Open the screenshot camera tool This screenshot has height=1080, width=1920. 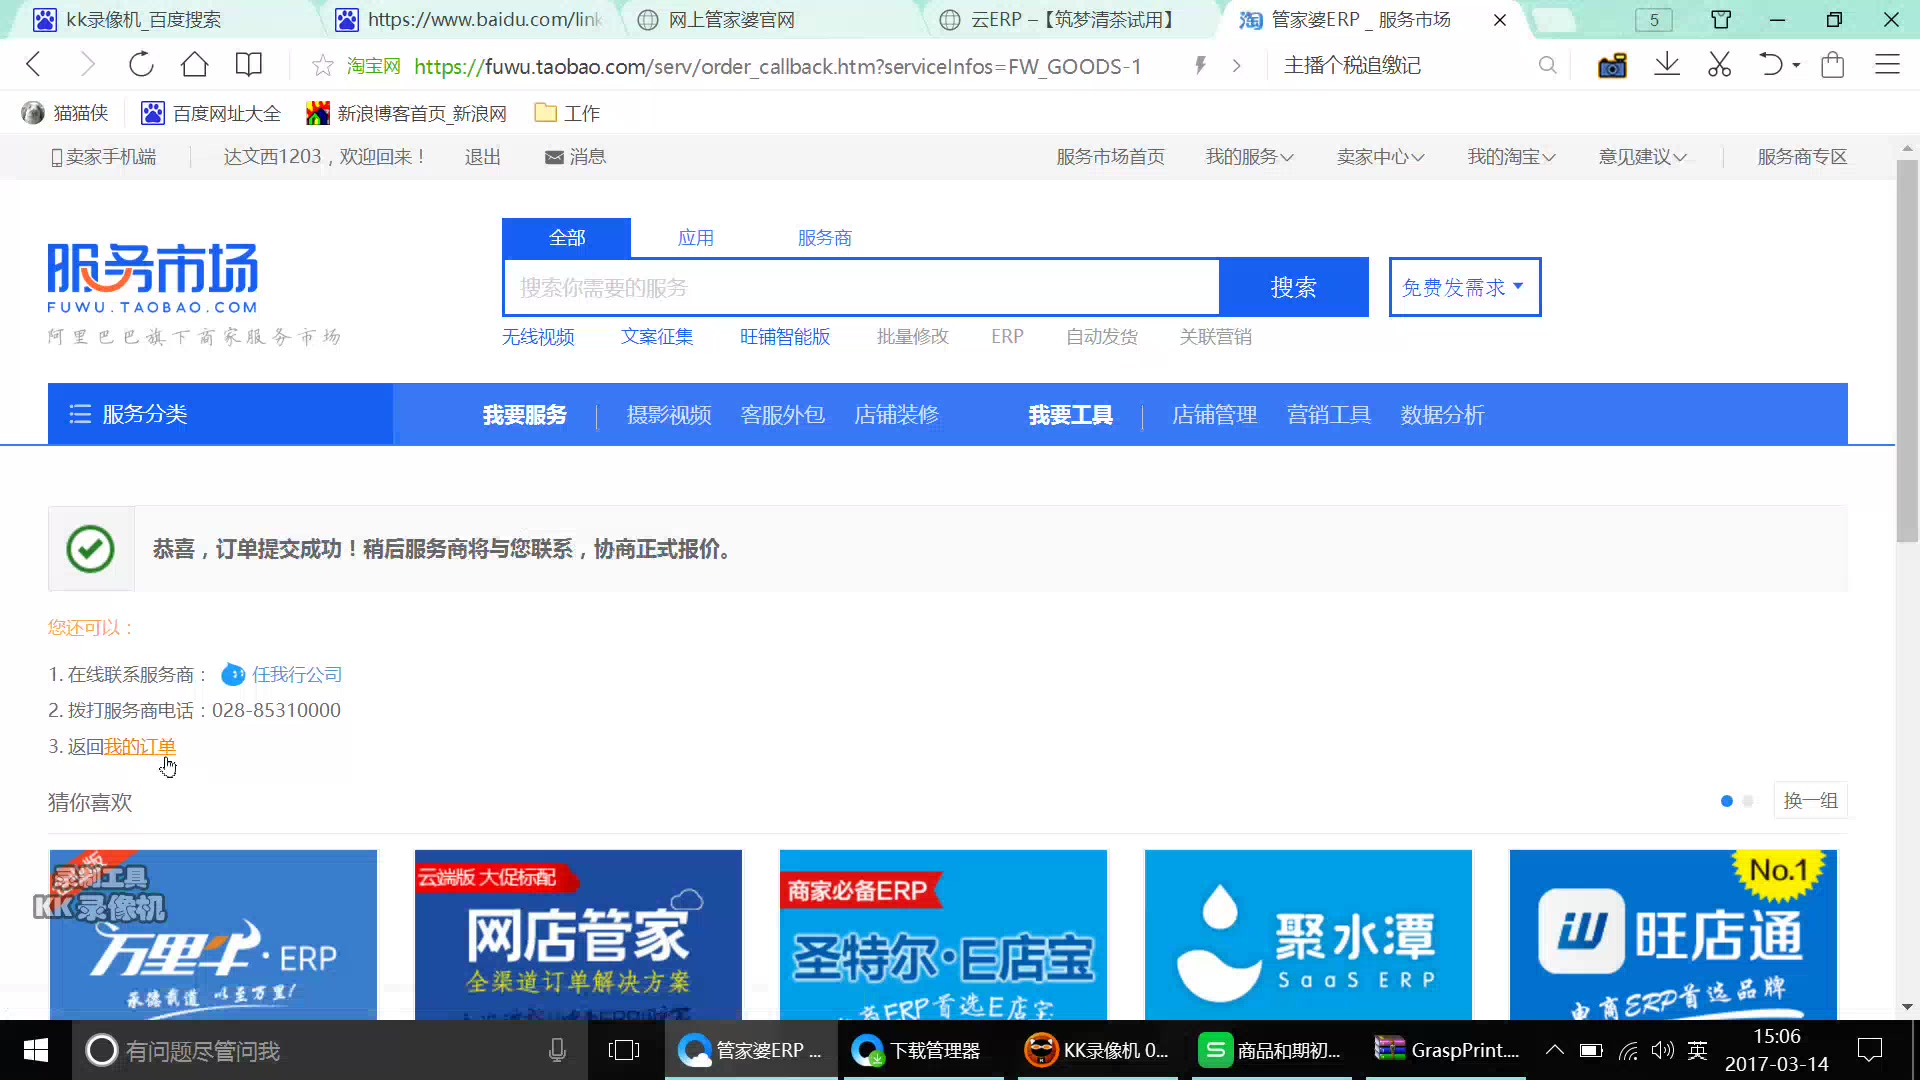(1612, 66)
